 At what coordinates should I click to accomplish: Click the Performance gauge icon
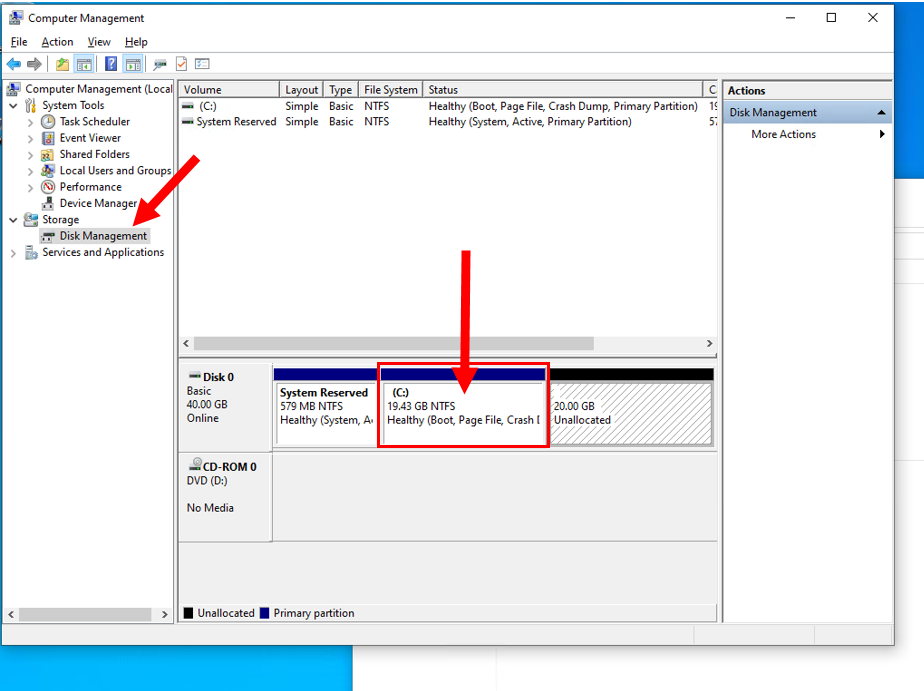pyautogui.click(x=48, y=187)
